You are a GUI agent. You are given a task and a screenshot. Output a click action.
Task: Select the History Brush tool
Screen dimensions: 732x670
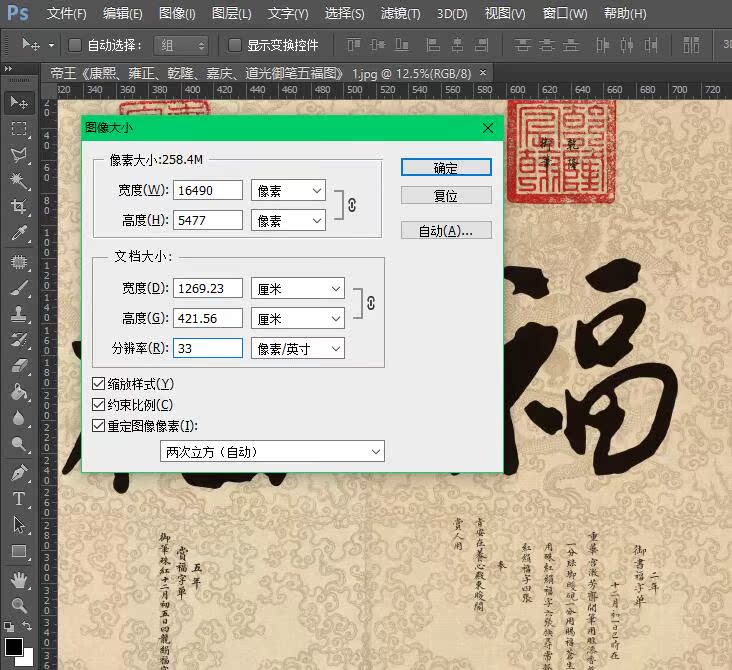(19, 340)
